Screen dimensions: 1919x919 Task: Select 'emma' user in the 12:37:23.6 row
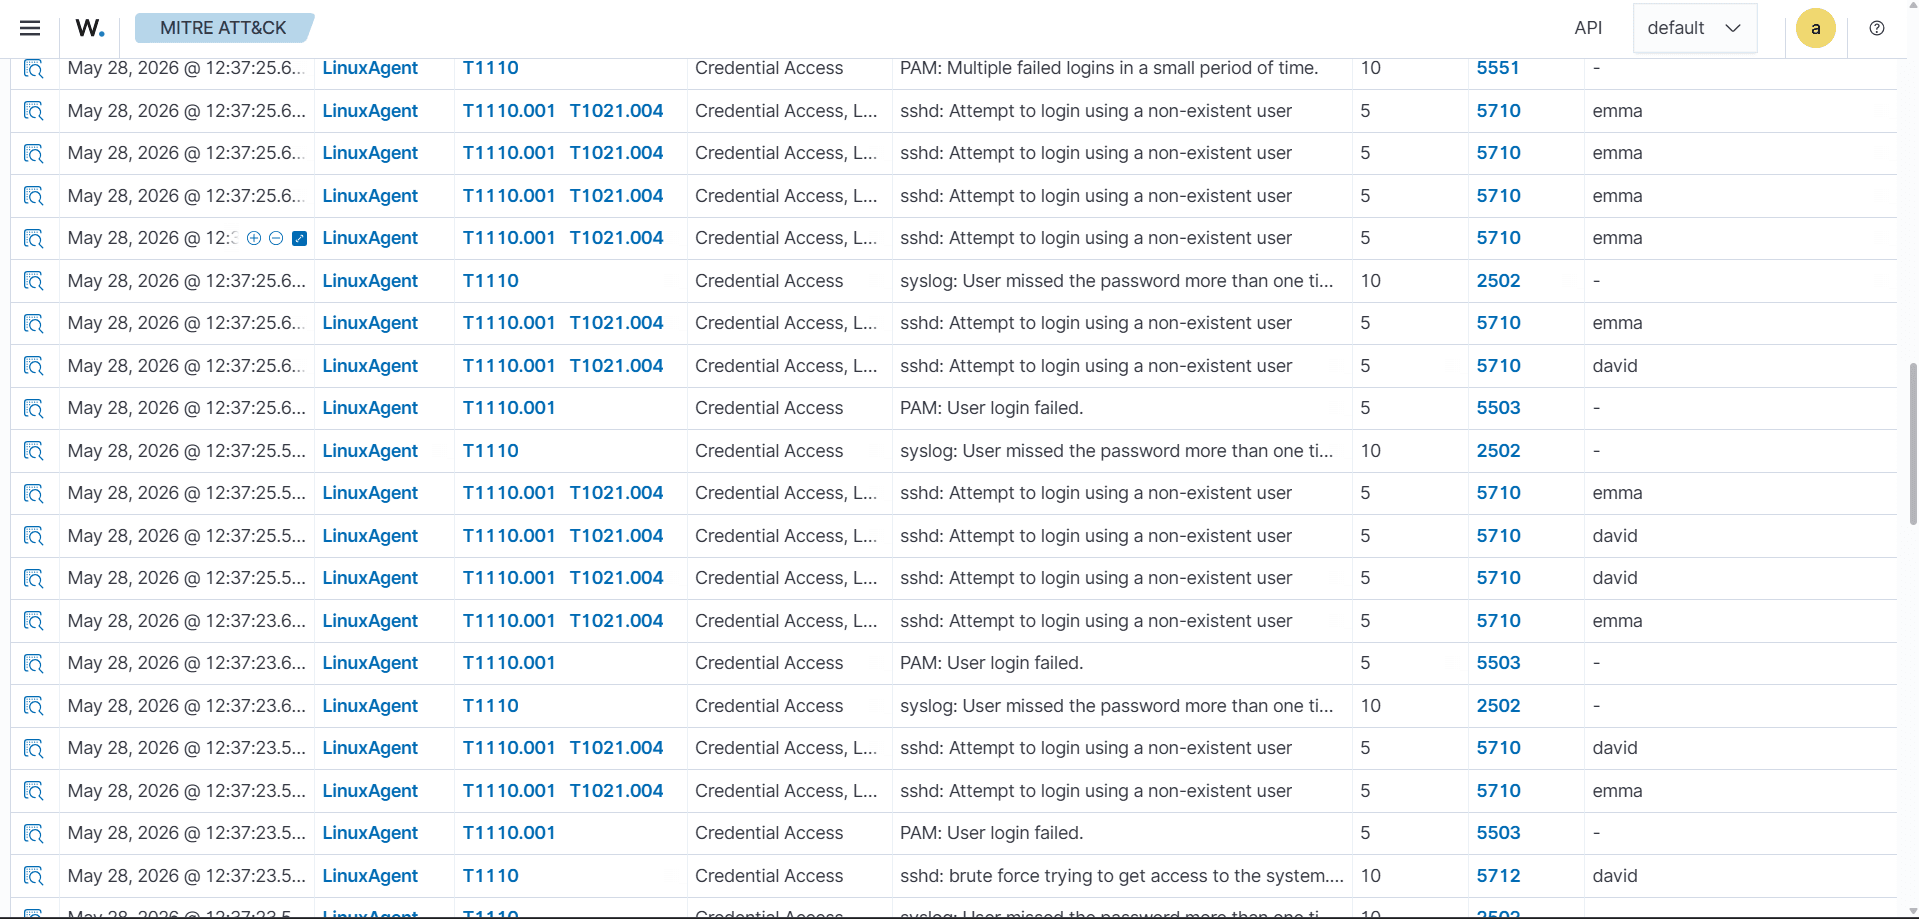click(x=1617, y=621)
